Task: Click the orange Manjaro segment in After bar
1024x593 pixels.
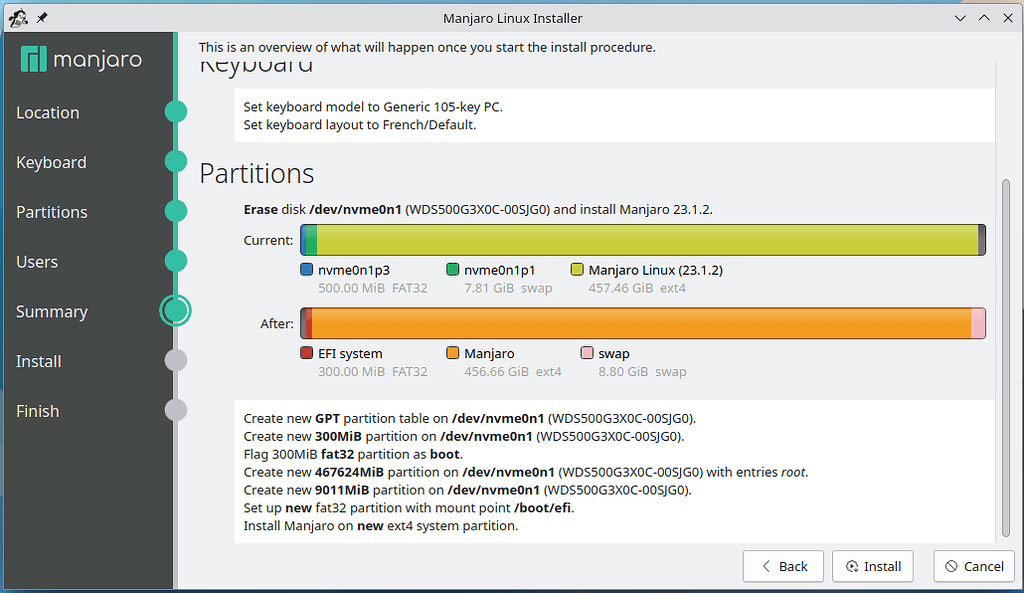Action: point(640,323)
